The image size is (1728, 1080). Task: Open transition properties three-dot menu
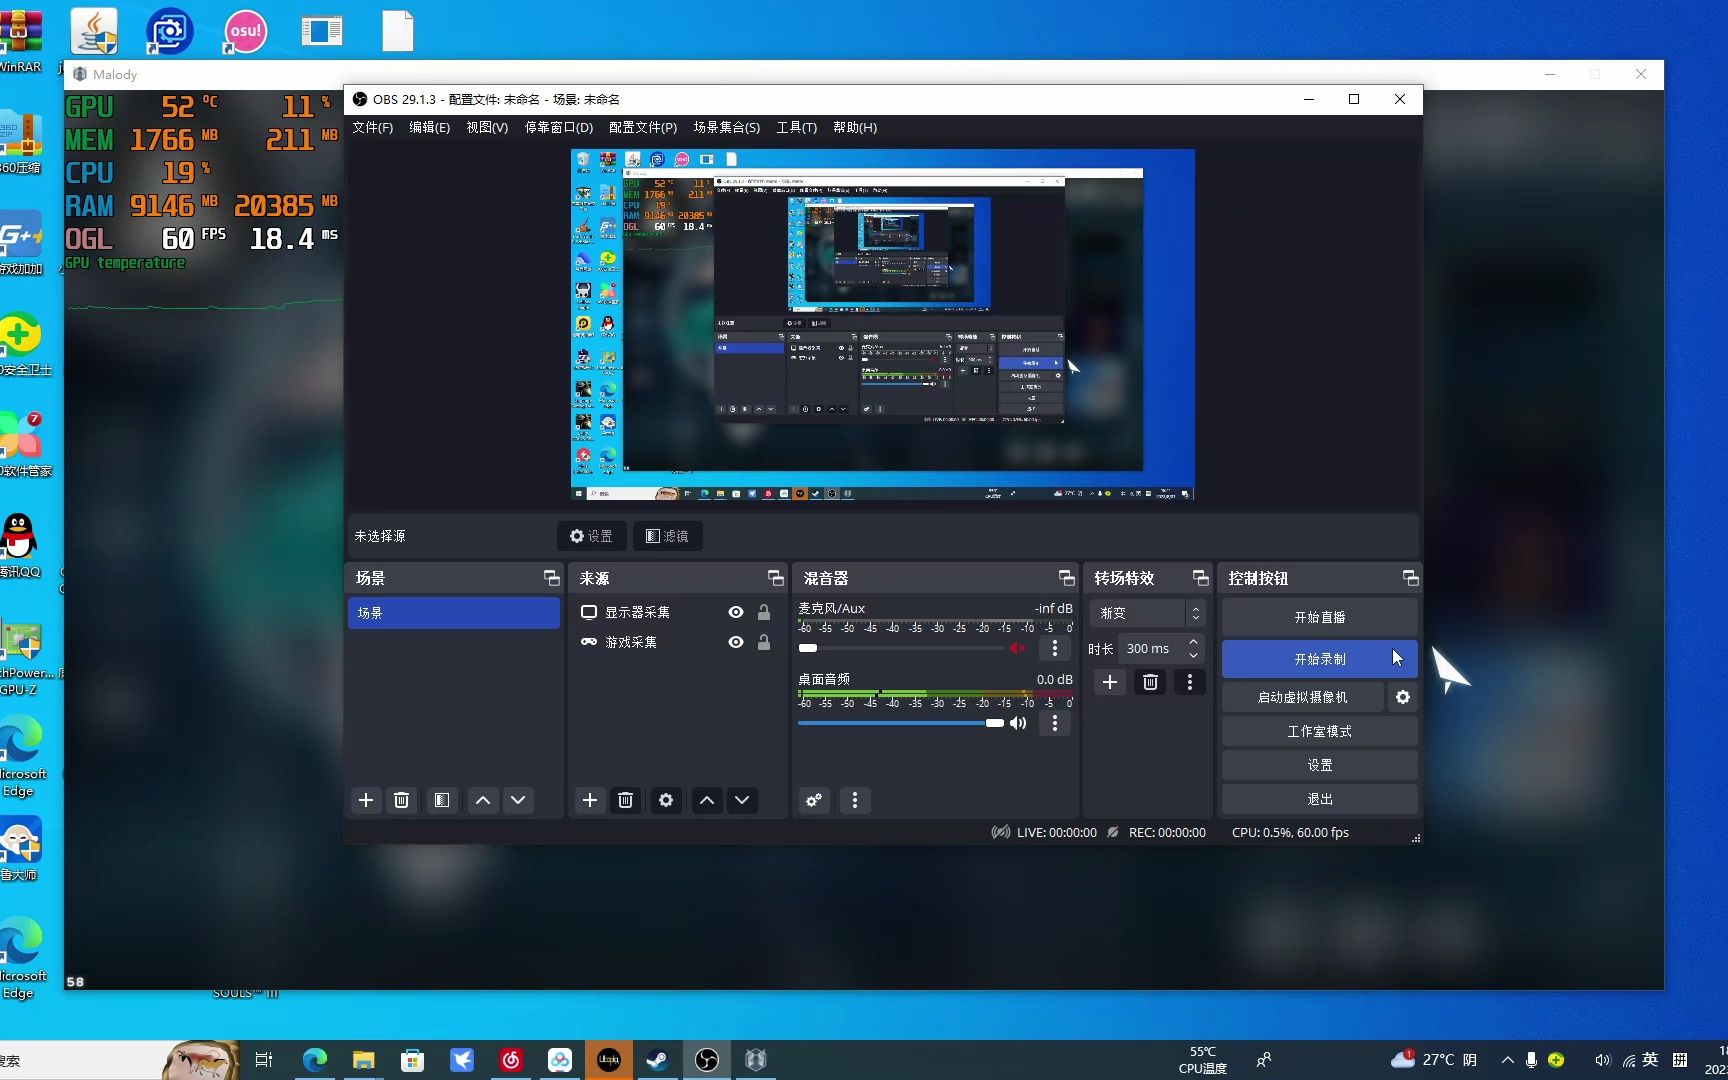[1189, 682]
